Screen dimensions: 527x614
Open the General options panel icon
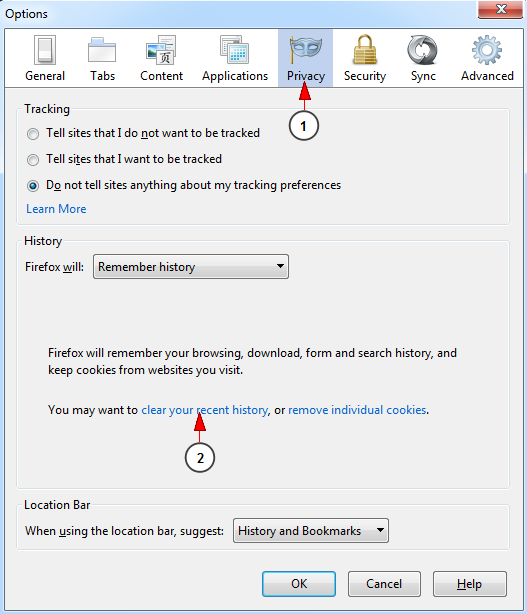(x=45, y=50)
